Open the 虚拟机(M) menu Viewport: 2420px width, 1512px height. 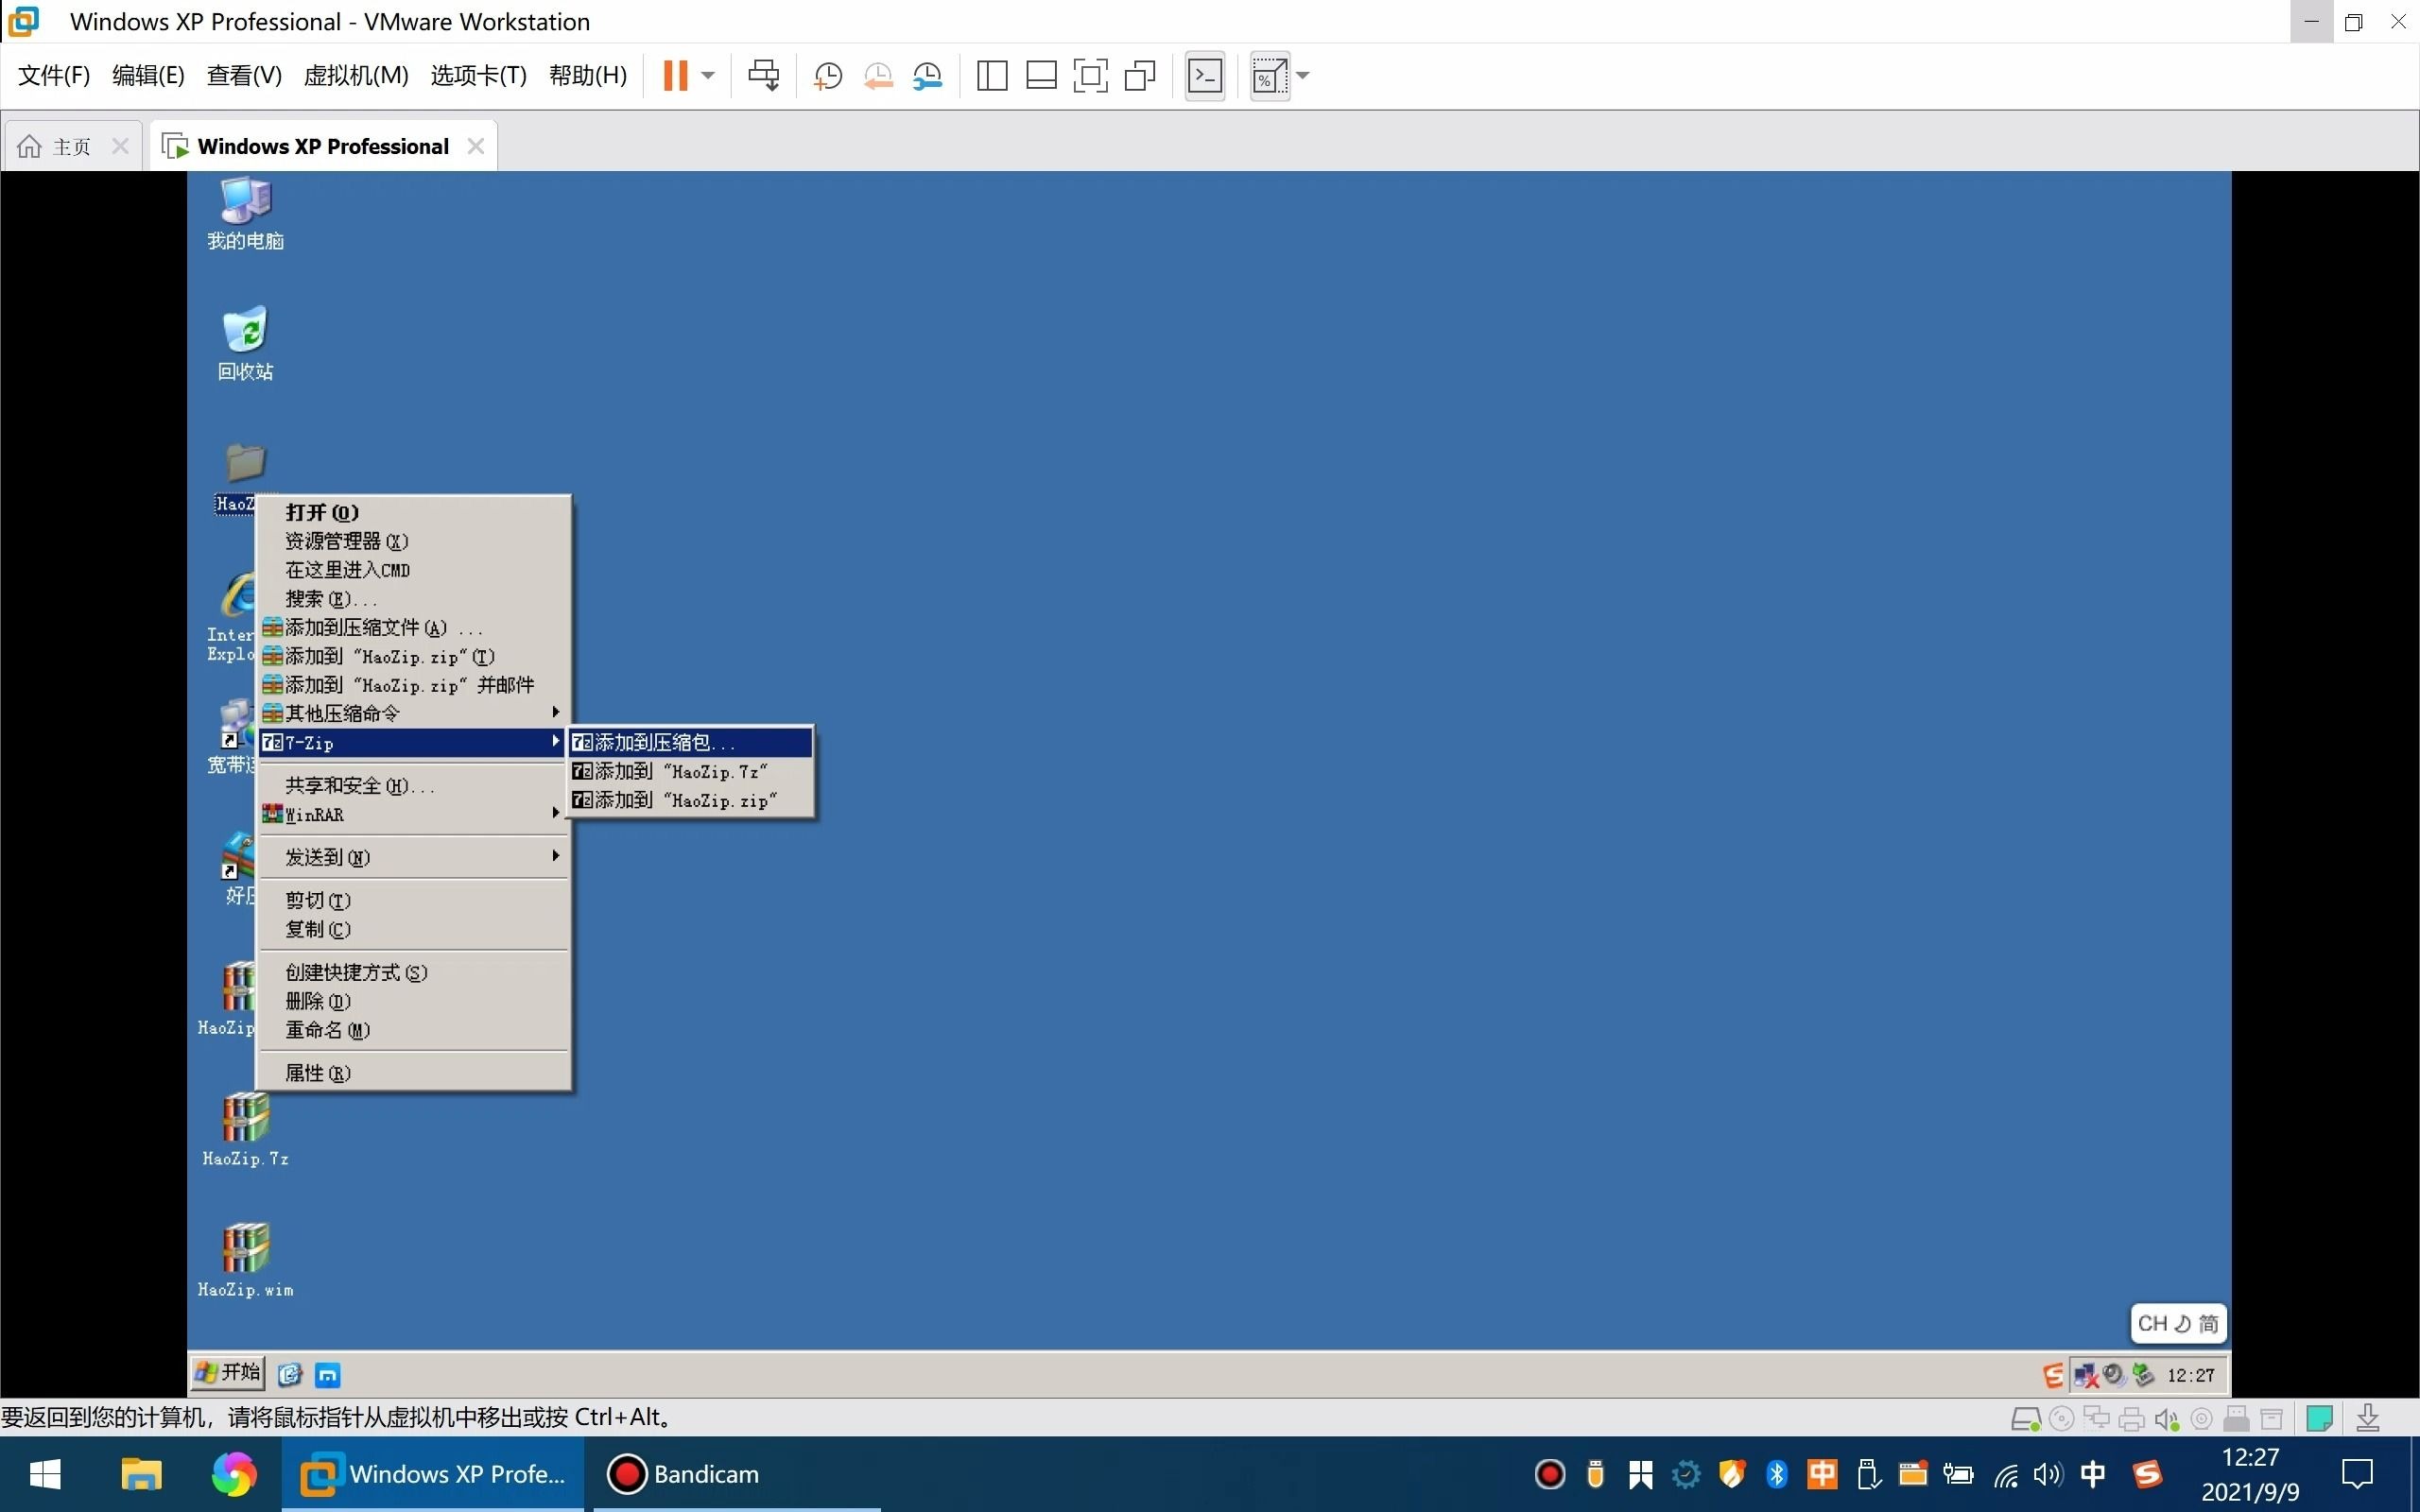(x=356, y=75)
